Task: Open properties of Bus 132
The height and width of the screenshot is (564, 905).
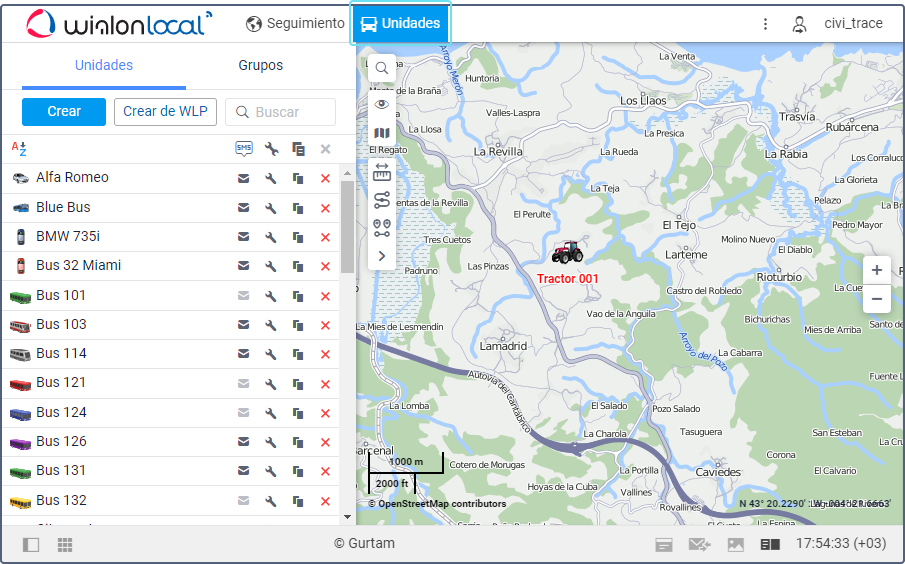Action: (271, 501)
